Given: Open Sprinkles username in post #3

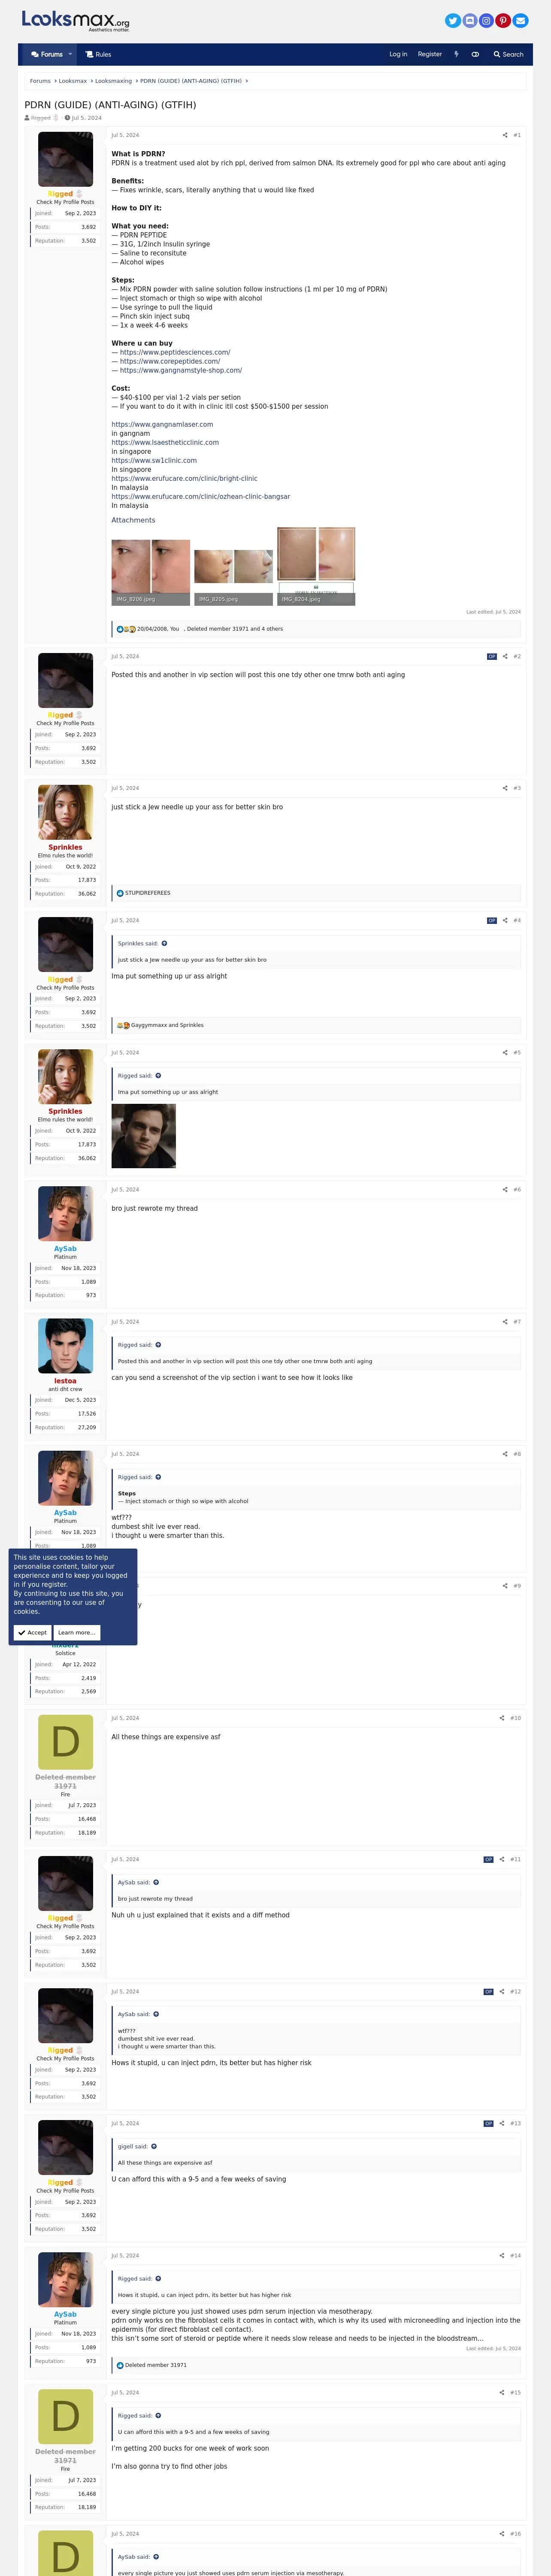Looking at the screenshot, I should pos(65,847).
